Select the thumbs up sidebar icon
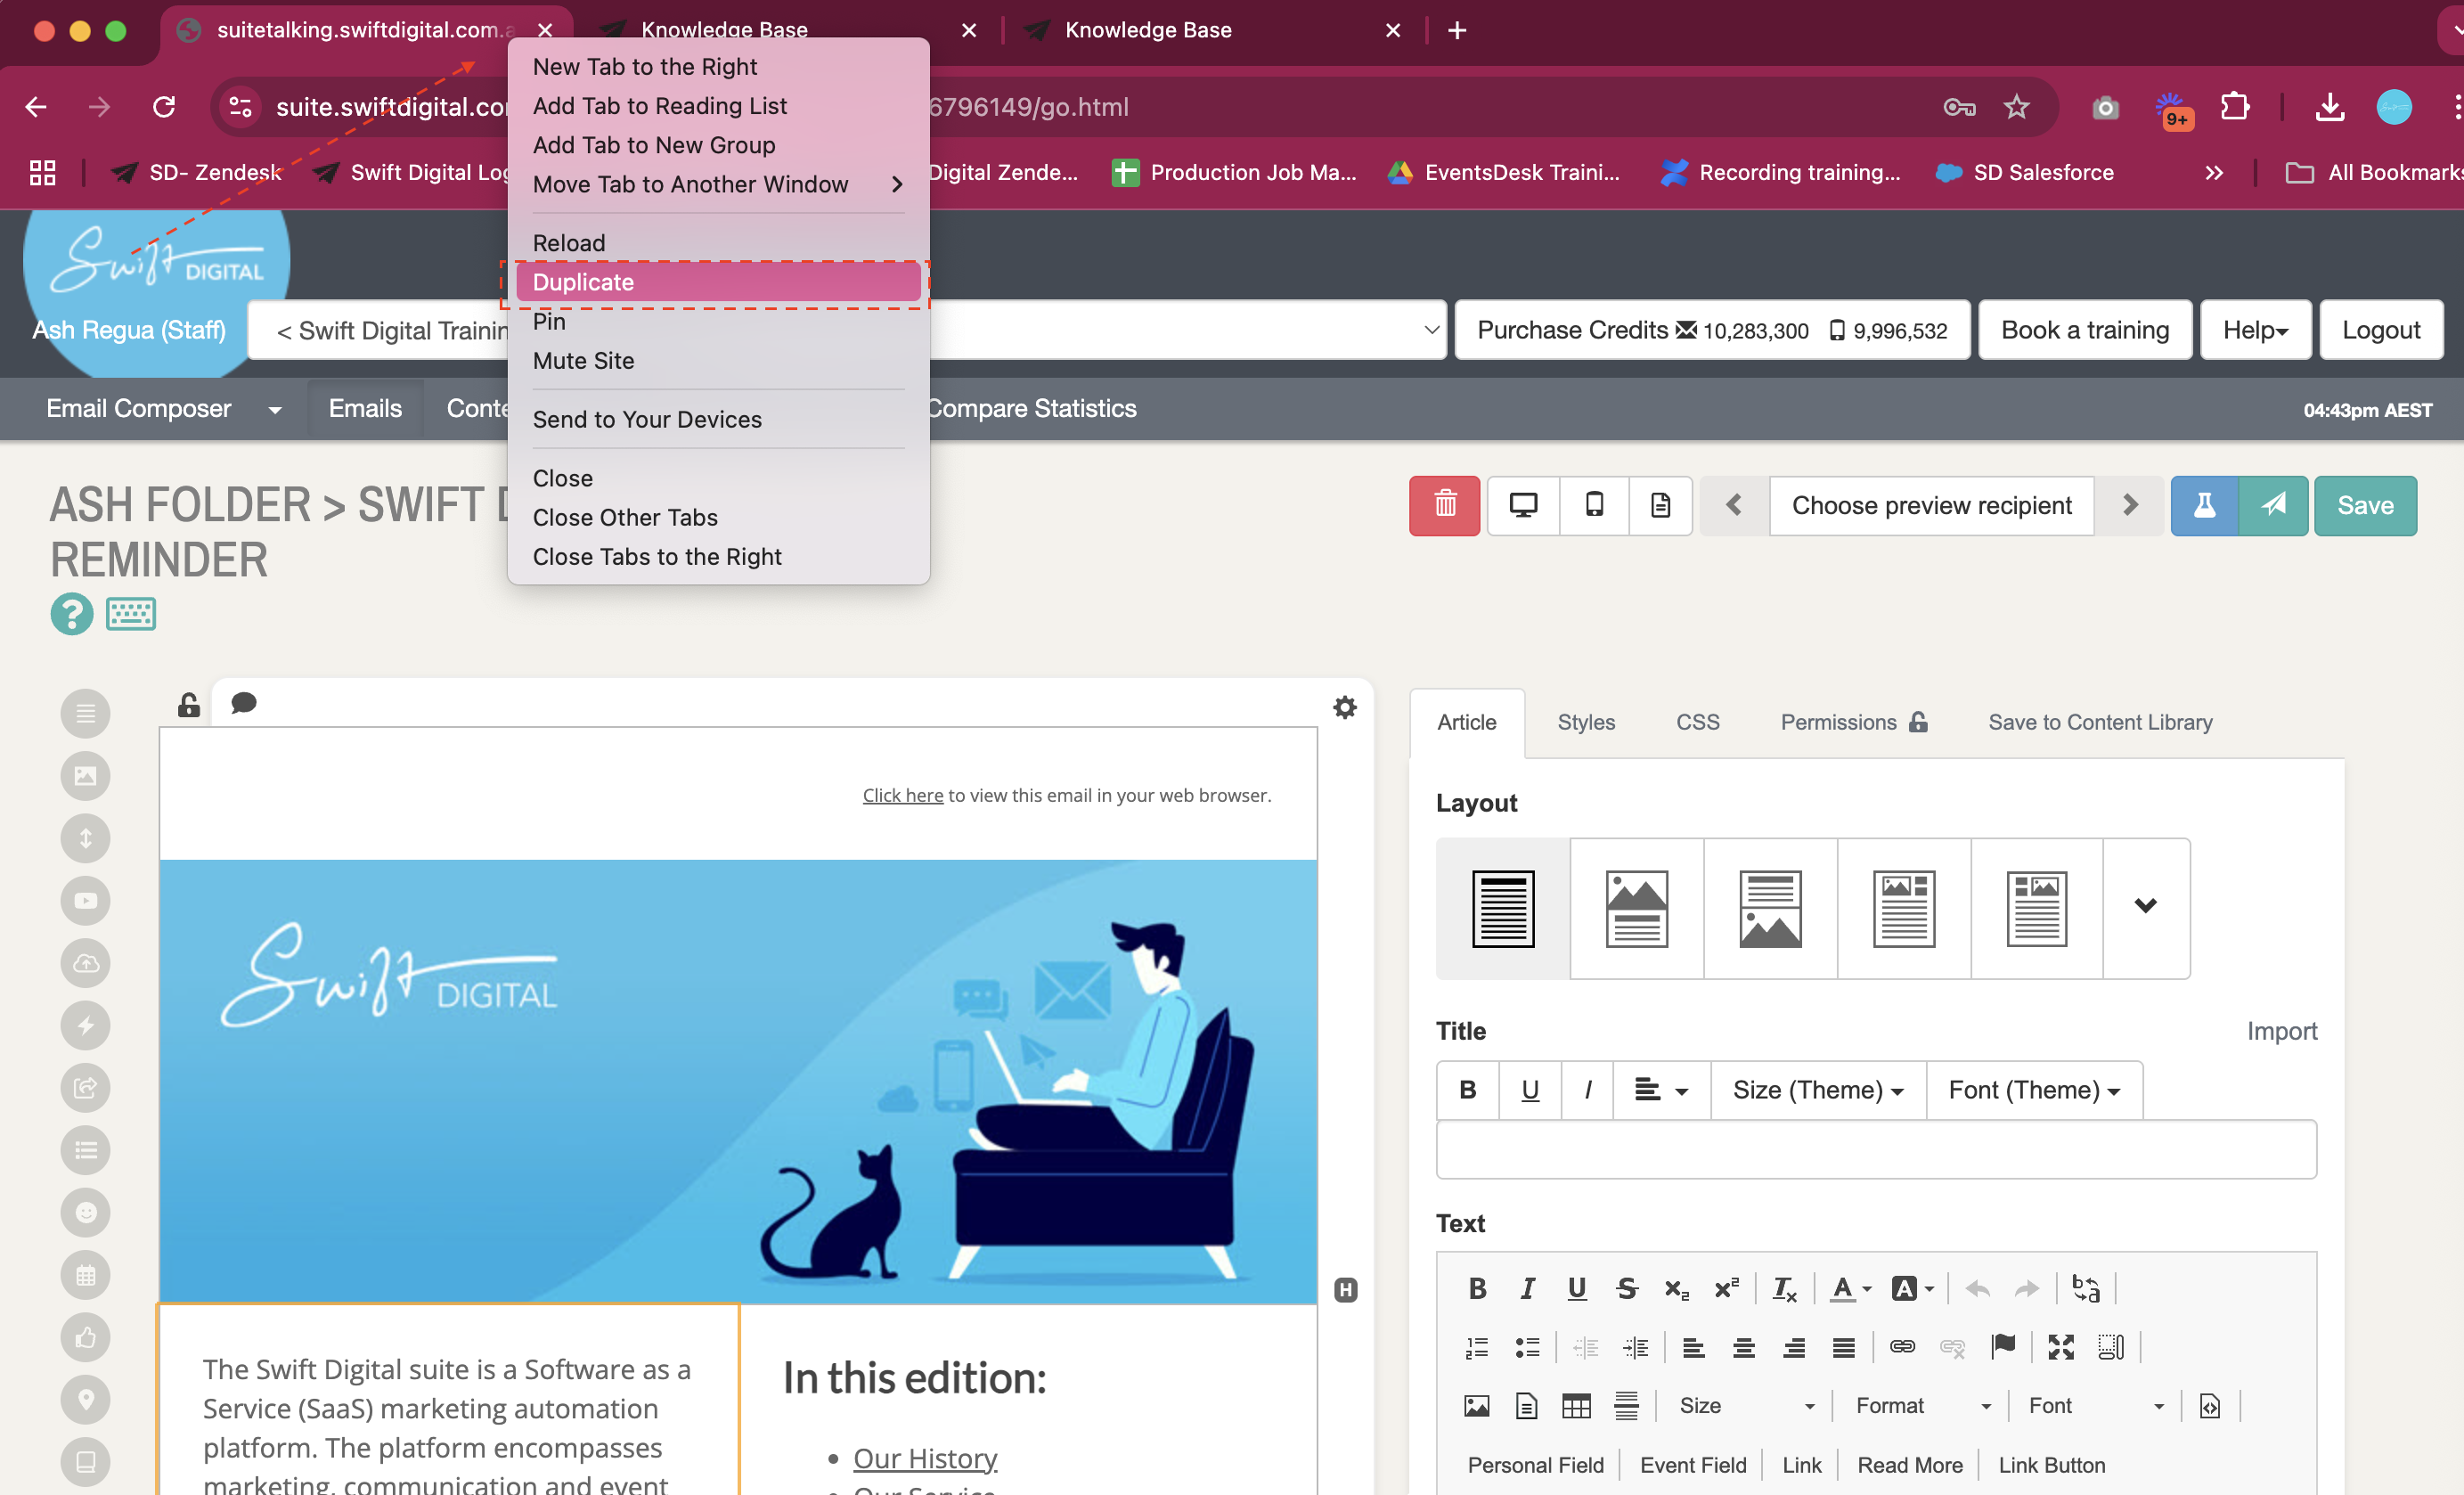 [x=85, y=1337]
